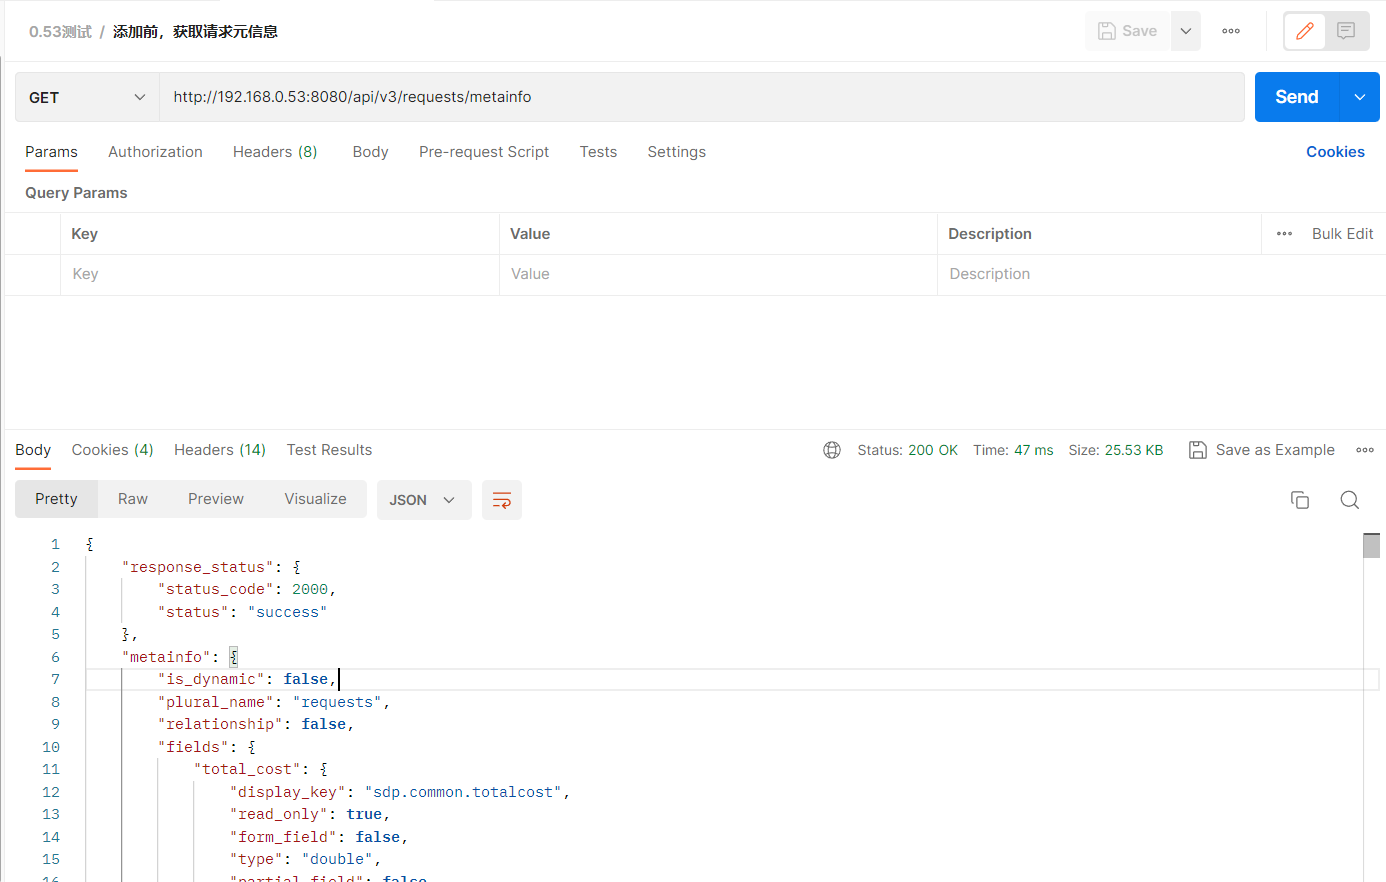Switch to Visualize view
Viewport: 1386px width, 882px height.
tap(315, 499)
